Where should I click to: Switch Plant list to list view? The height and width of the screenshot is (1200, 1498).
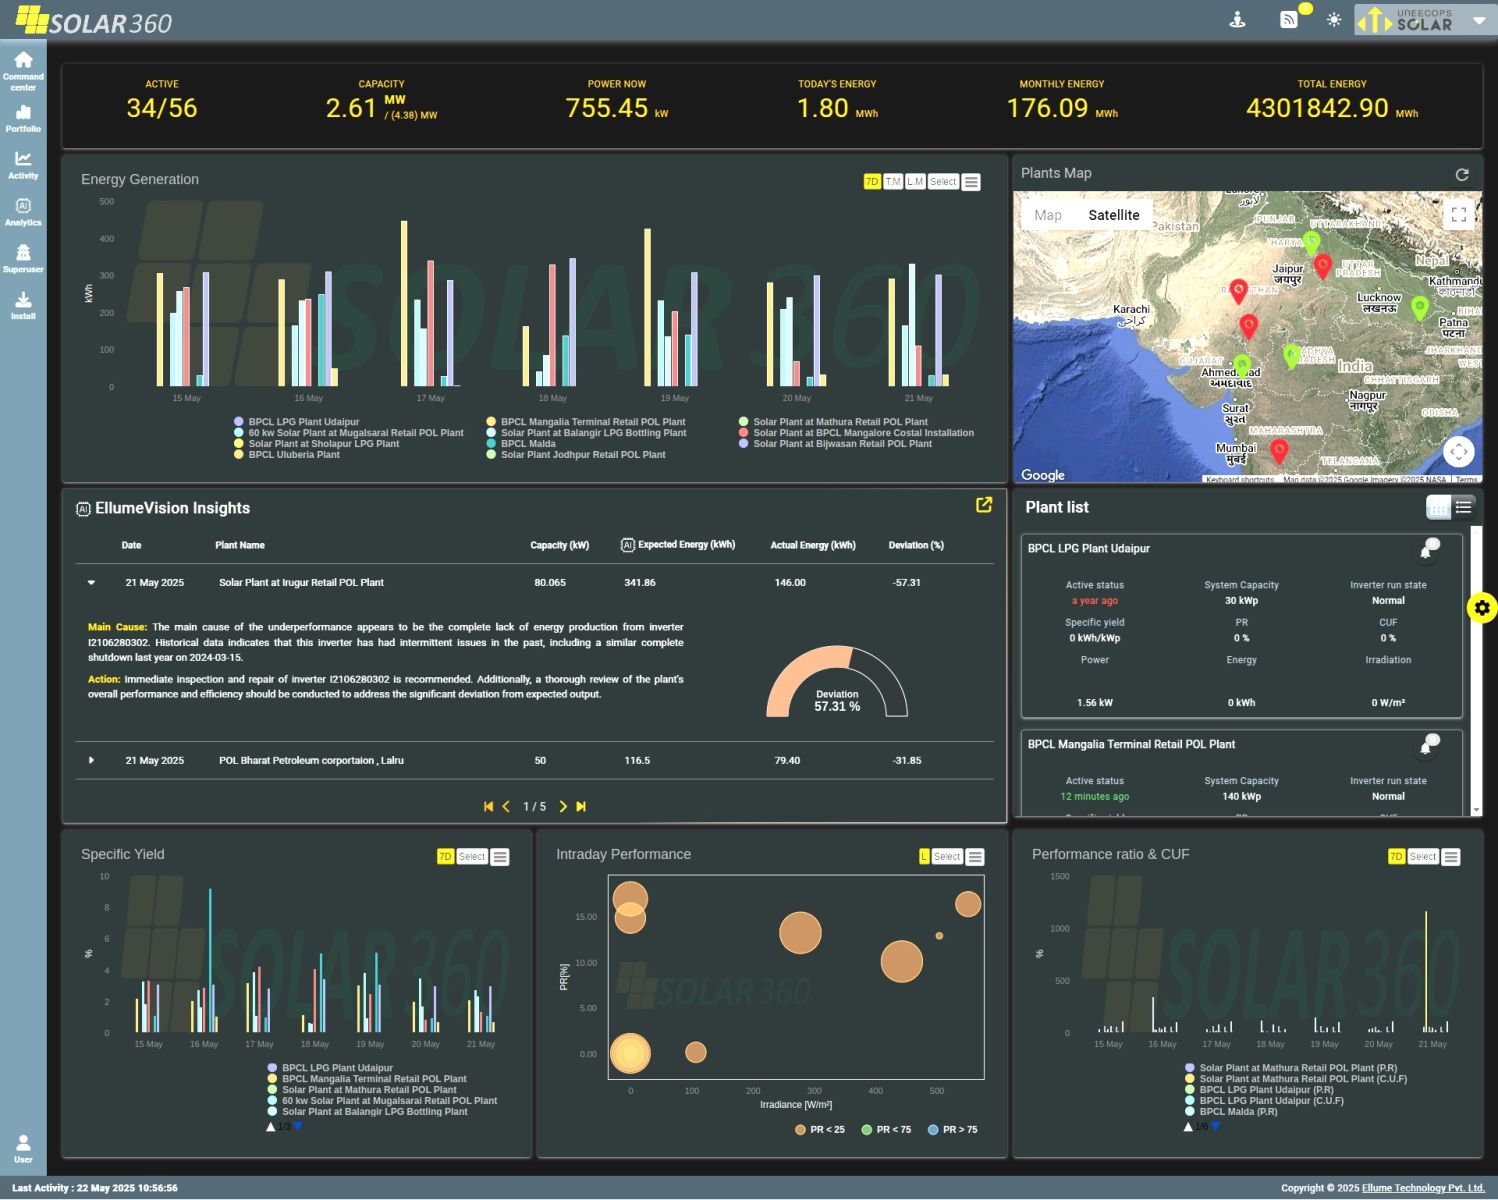click(1464, 507)
